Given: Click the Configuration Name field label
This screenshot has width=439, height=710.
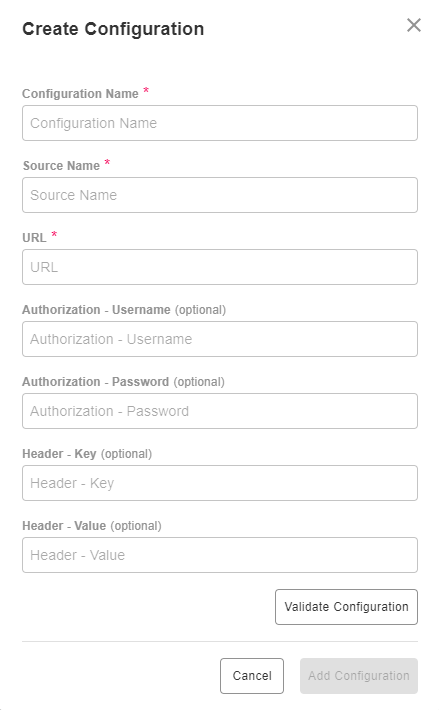Looking at the screenshot, I should 80,94.
